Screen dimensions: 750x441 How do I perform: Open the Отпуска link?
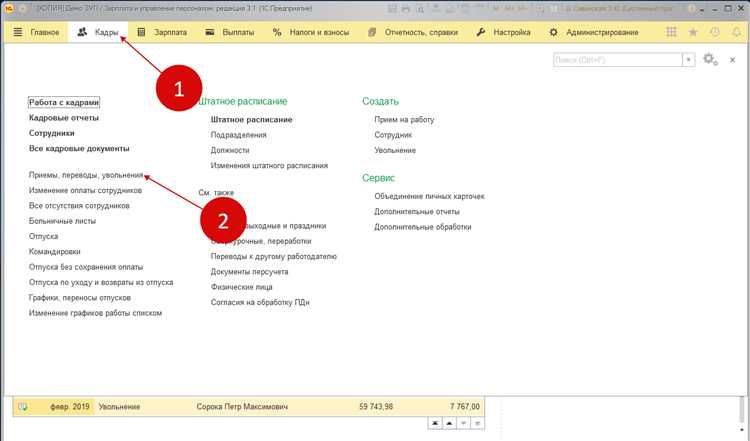tap(44, 236)
